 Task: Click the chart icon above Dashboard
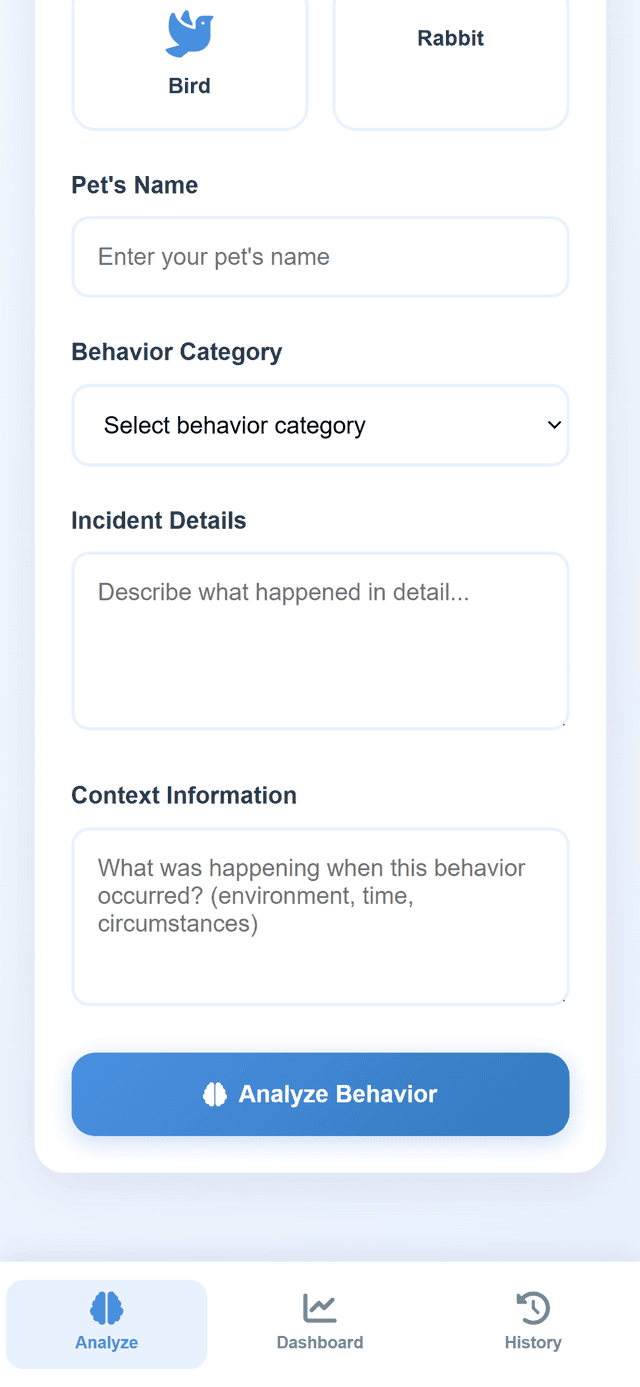pos(319,1306)
